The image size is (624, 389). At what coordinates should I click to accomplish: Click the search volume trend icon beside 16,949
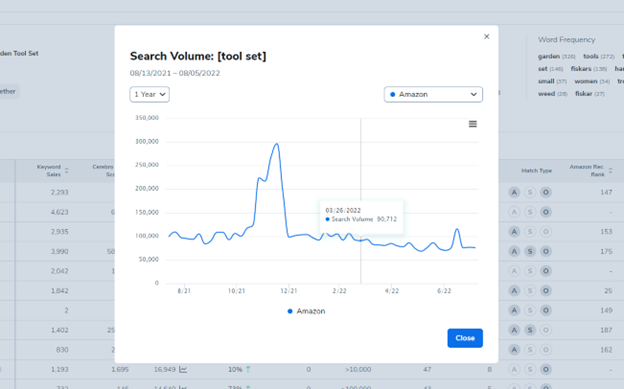183,369
